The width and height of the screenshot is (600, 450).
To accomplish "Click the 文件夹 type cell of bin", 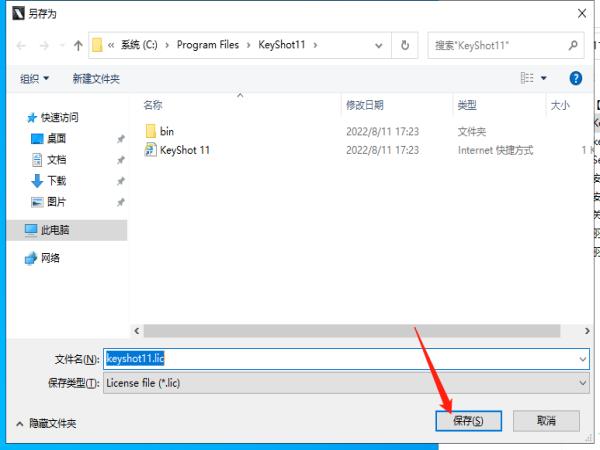I will click(x=472, y=132).
